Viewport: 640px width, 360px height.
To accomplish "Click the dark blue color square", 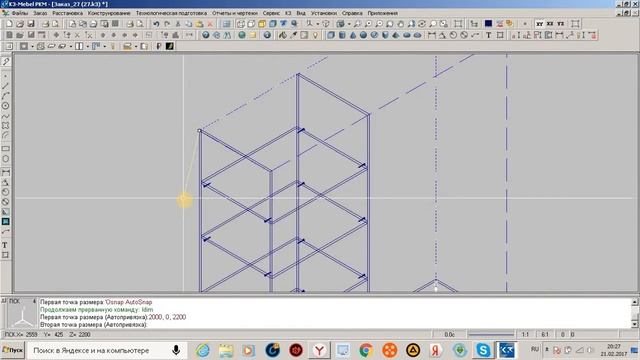I will point(488,24).
